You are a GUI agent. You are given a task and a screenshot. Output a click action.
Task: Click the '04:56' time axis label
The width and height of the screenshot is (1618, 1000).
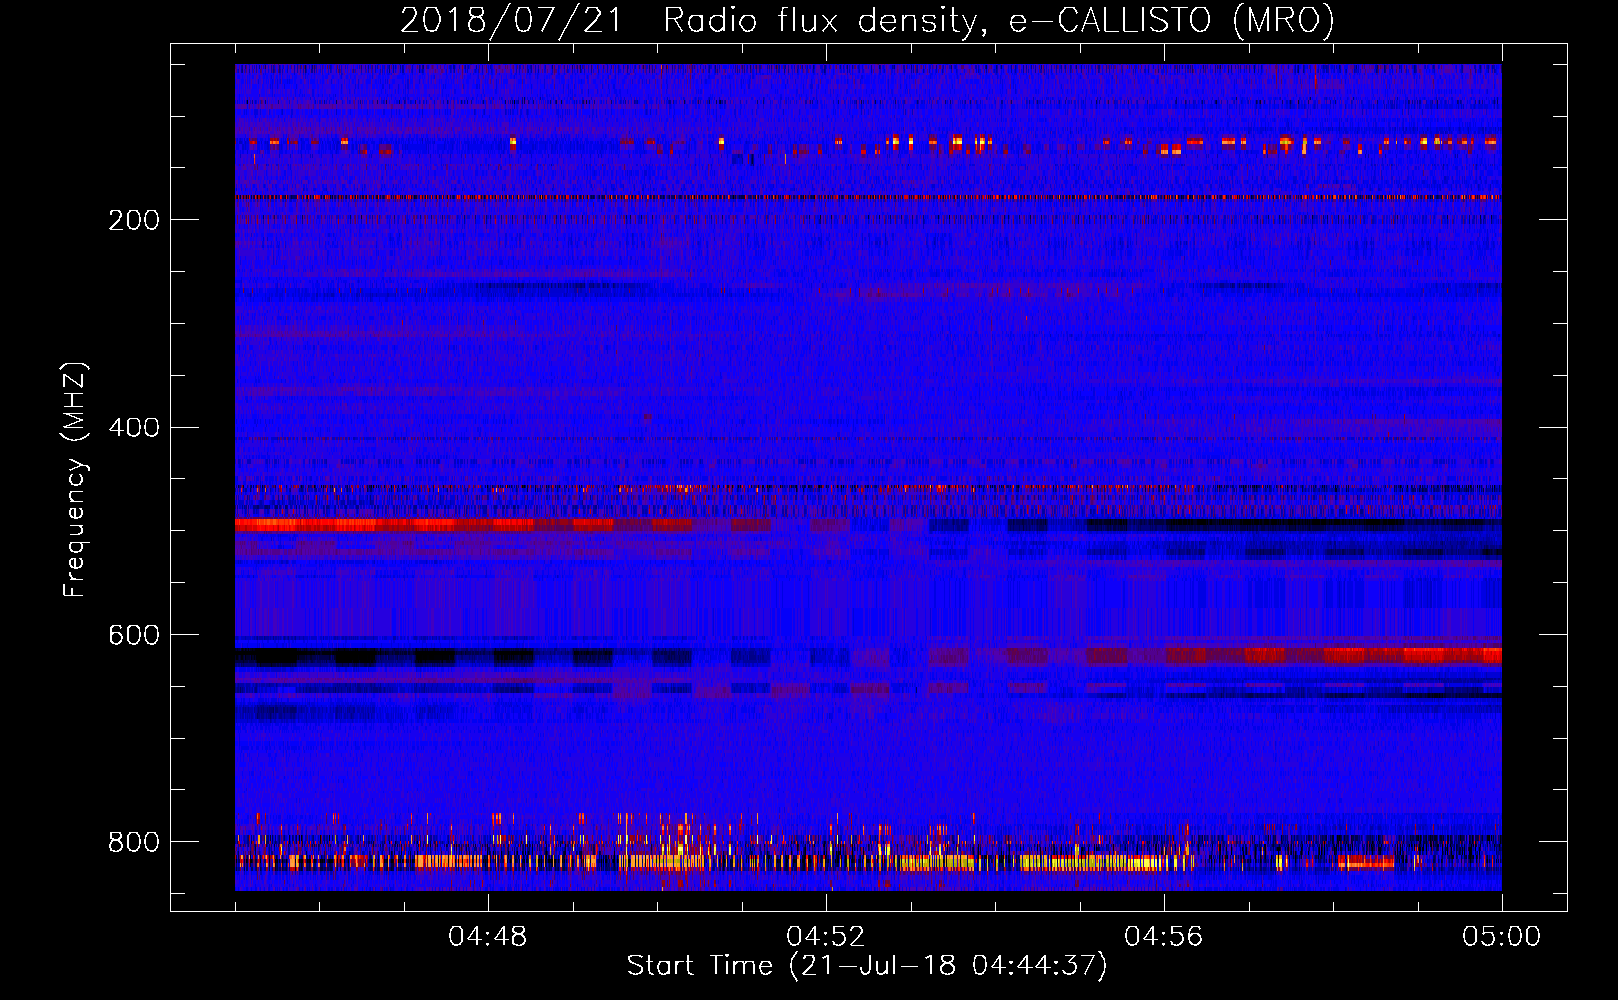tap(1164, 937)
